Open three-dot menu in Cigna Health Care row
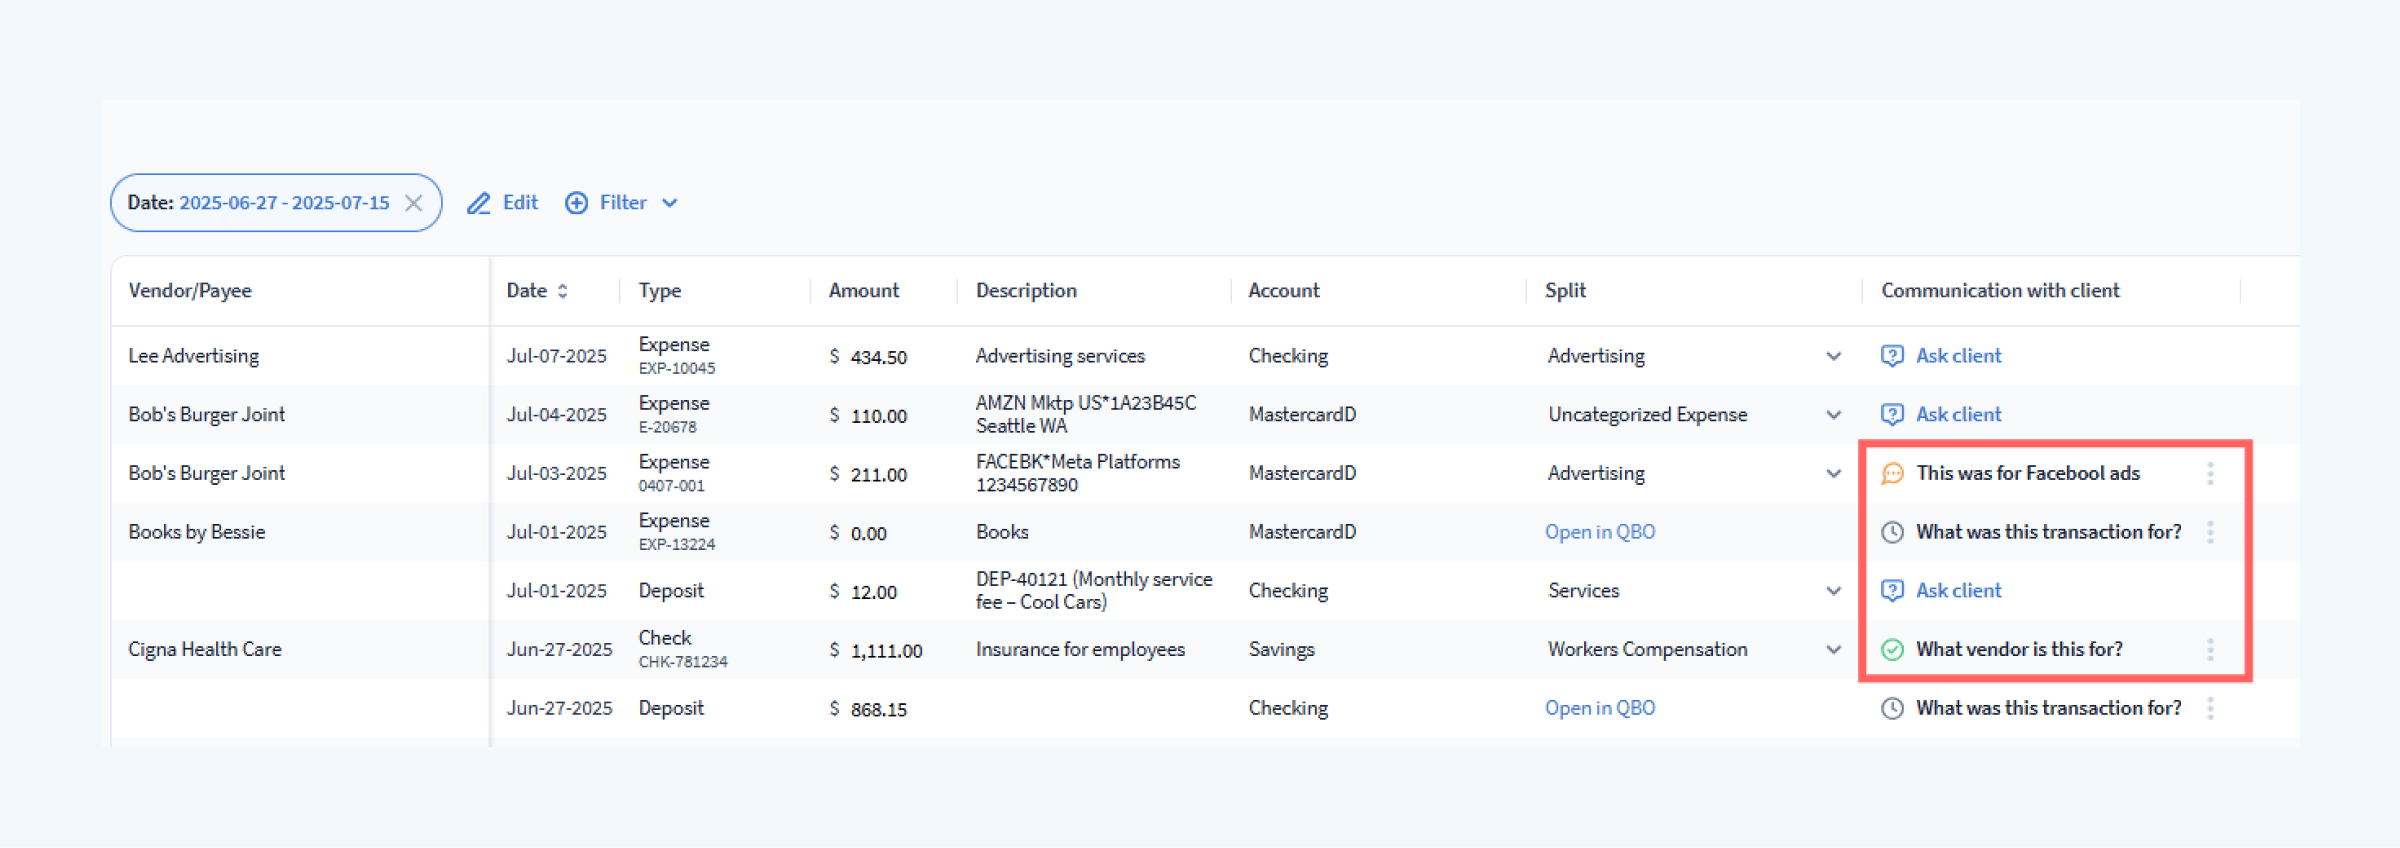Image resolution: width=2400 pixels, height=848 pixels. 2210,650
